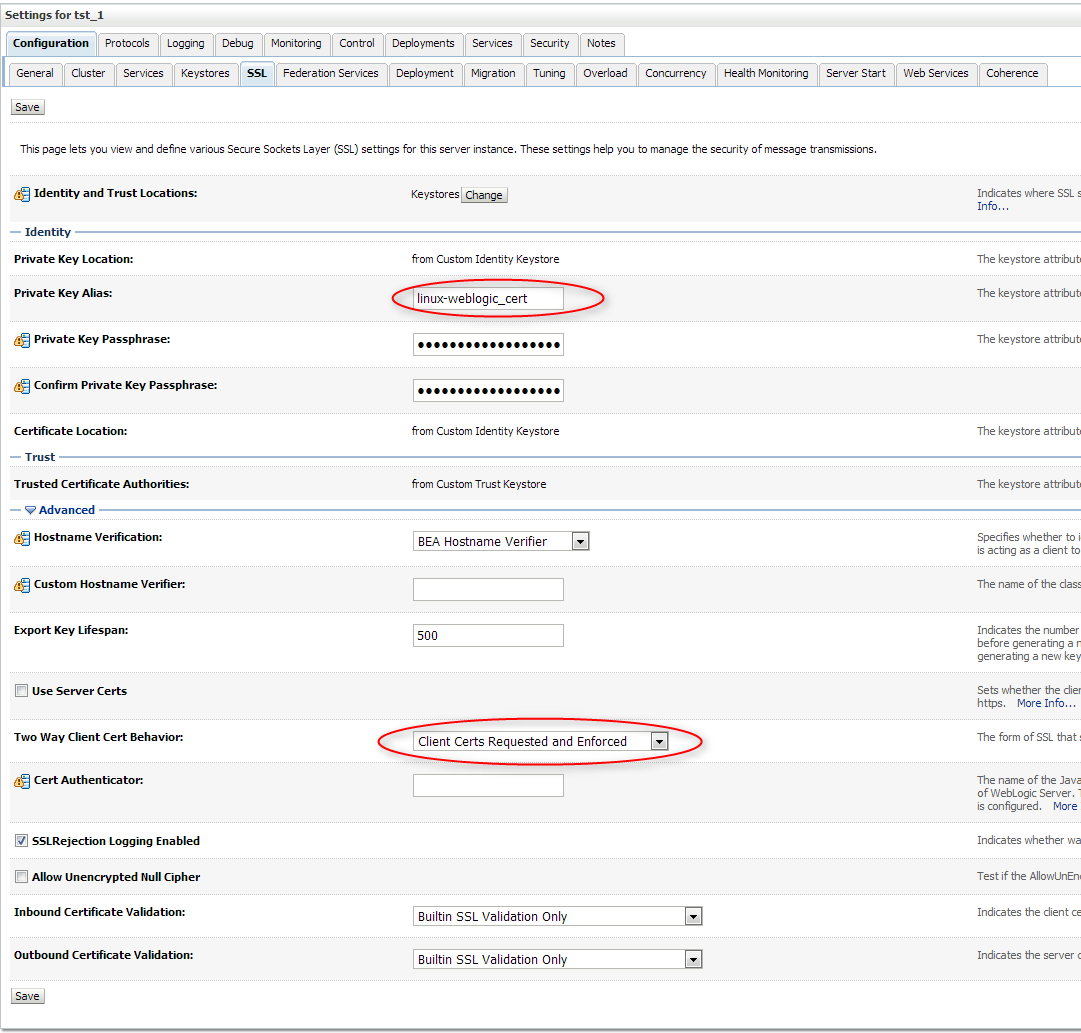Click the change indicator icon next to Private Key Passphrase
This screenshot has height=1033, width=1081.
coord(21,339)
